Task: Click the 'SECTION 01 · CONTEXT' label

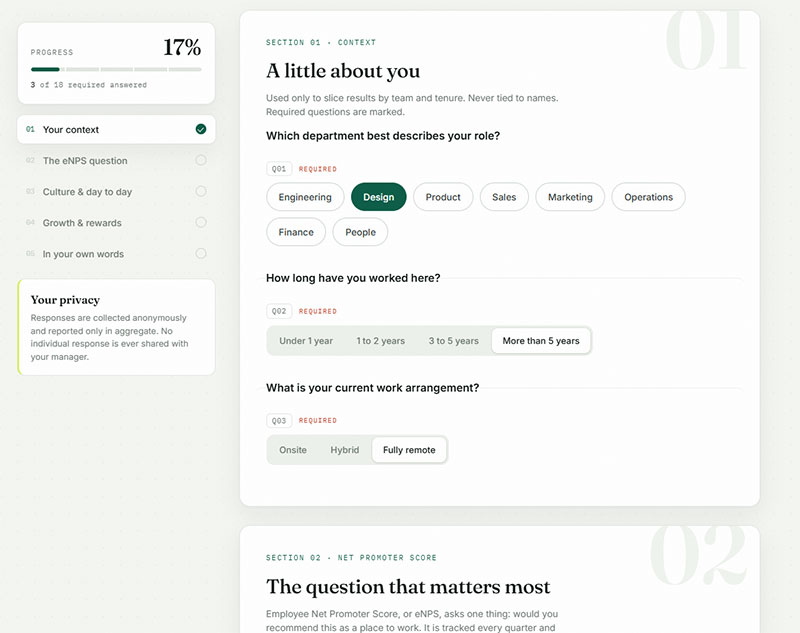Action: 321,42
